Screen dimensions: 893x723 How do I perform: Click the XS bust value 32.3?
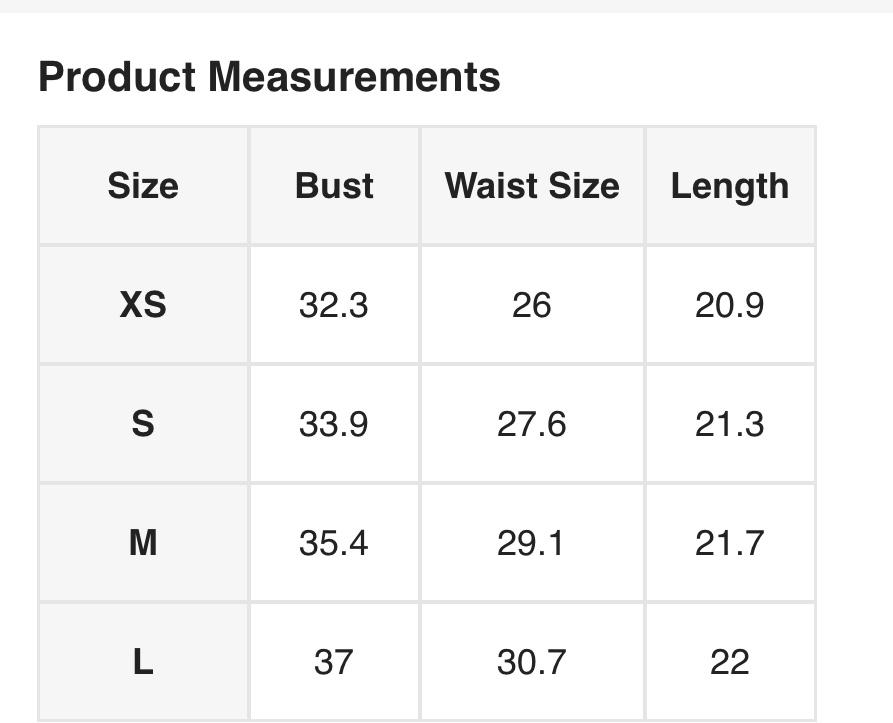[334, 305]
